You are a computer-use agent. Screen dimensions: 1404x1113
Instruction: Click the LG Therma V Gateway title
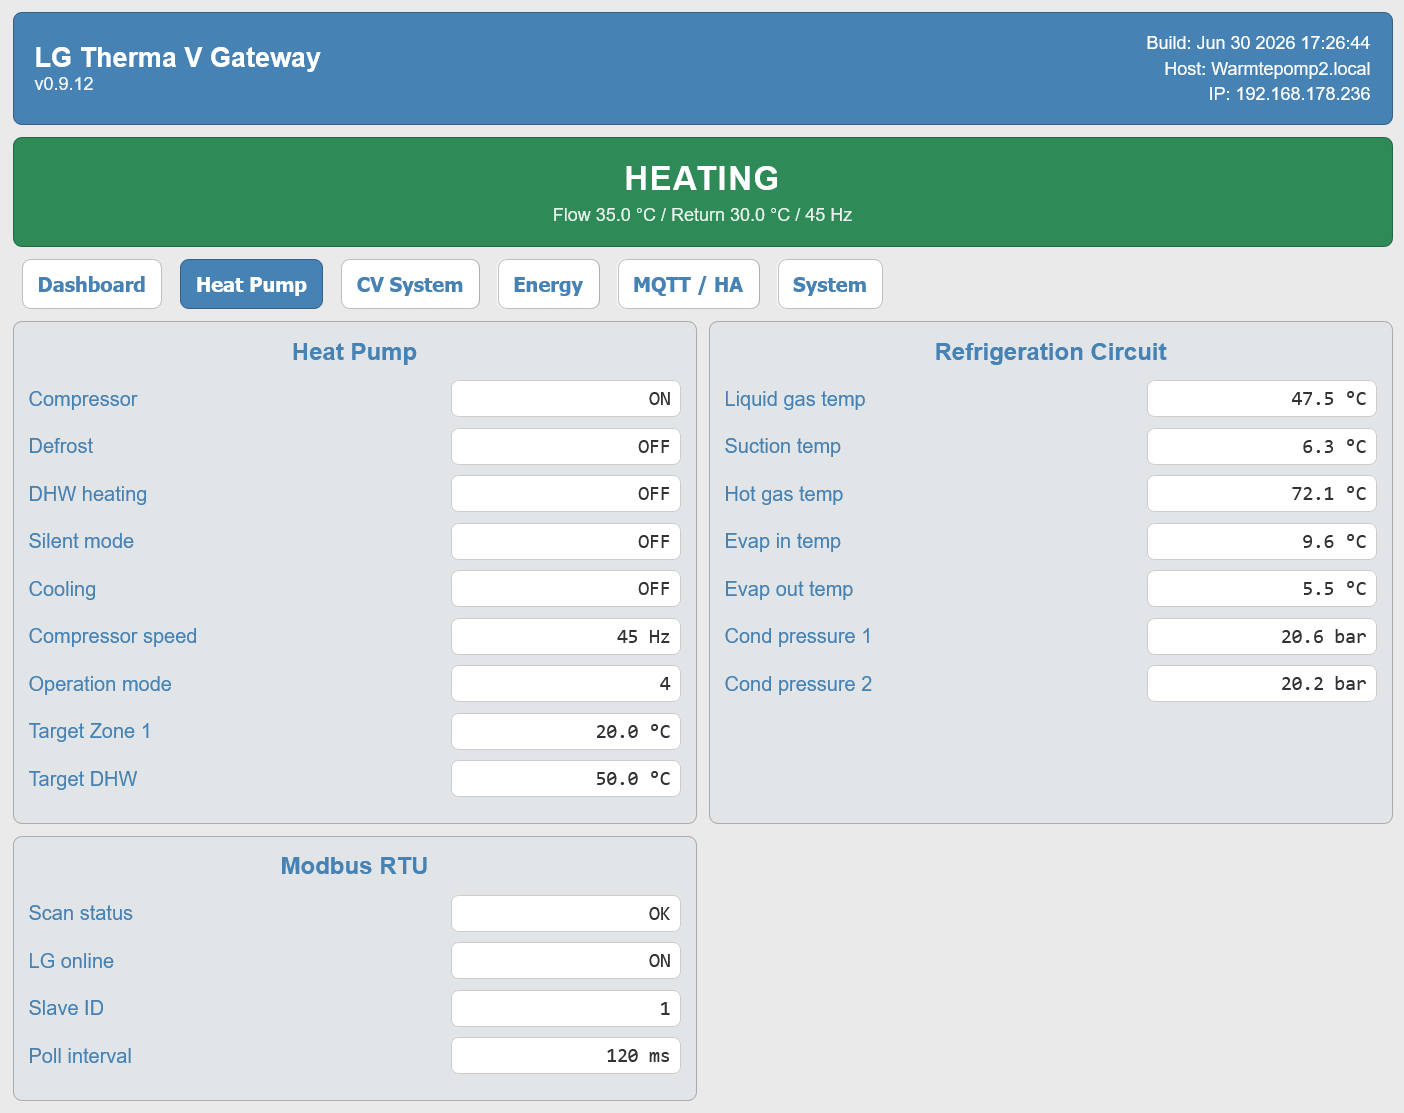177,57
